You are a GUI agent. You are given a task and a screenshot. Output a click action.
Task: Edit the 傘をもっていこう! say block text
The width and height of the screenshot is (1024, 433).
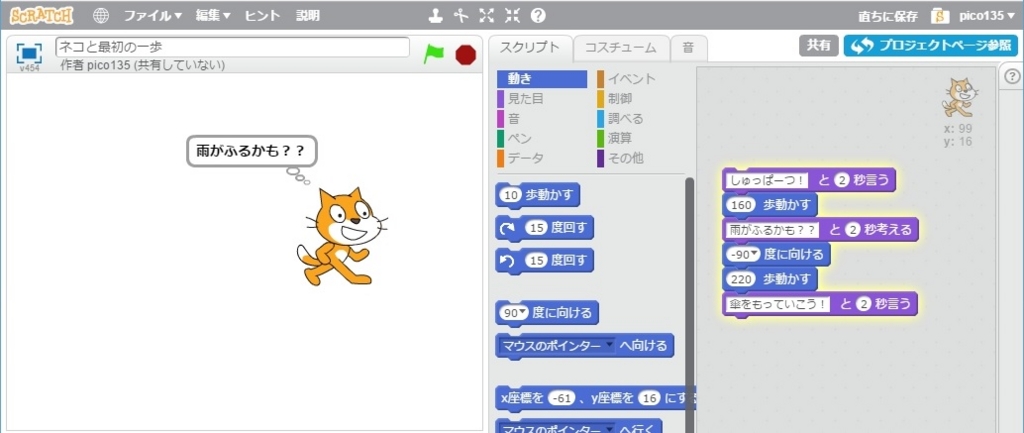point(778,304)
